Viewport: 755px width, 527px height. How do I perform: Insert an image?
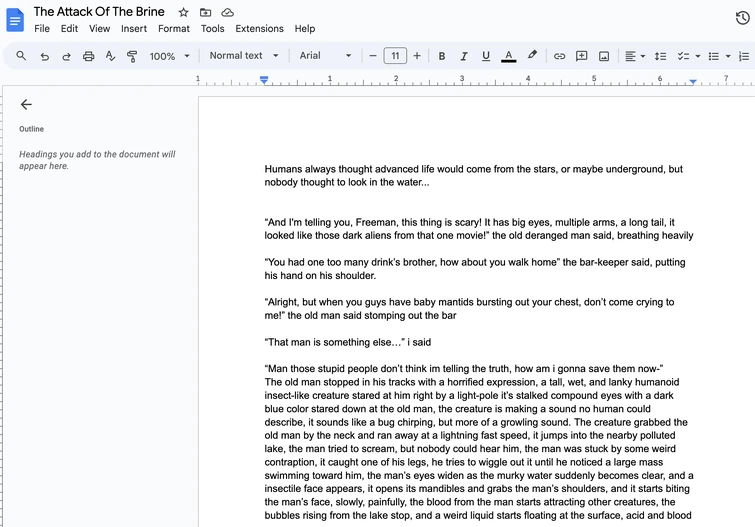coord(604,56)
